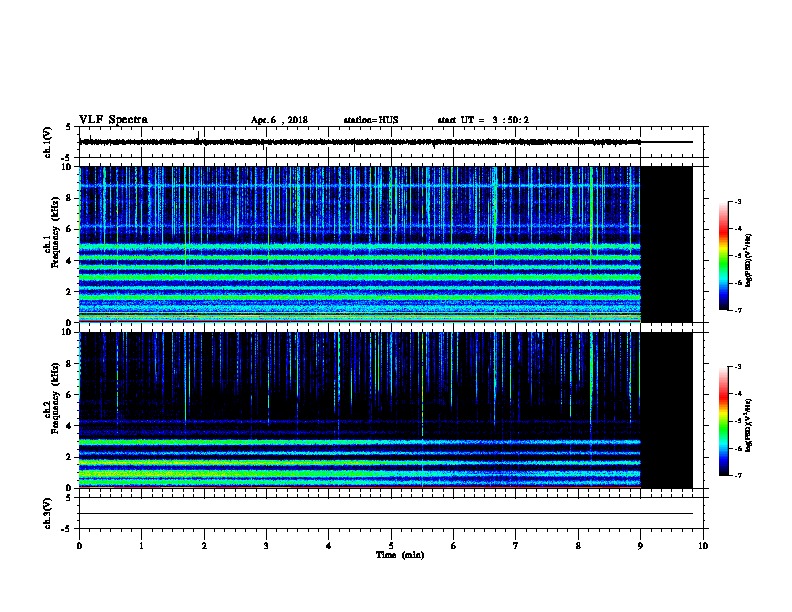Click inside the ch.2 spectrogram panel

[386, 410]
